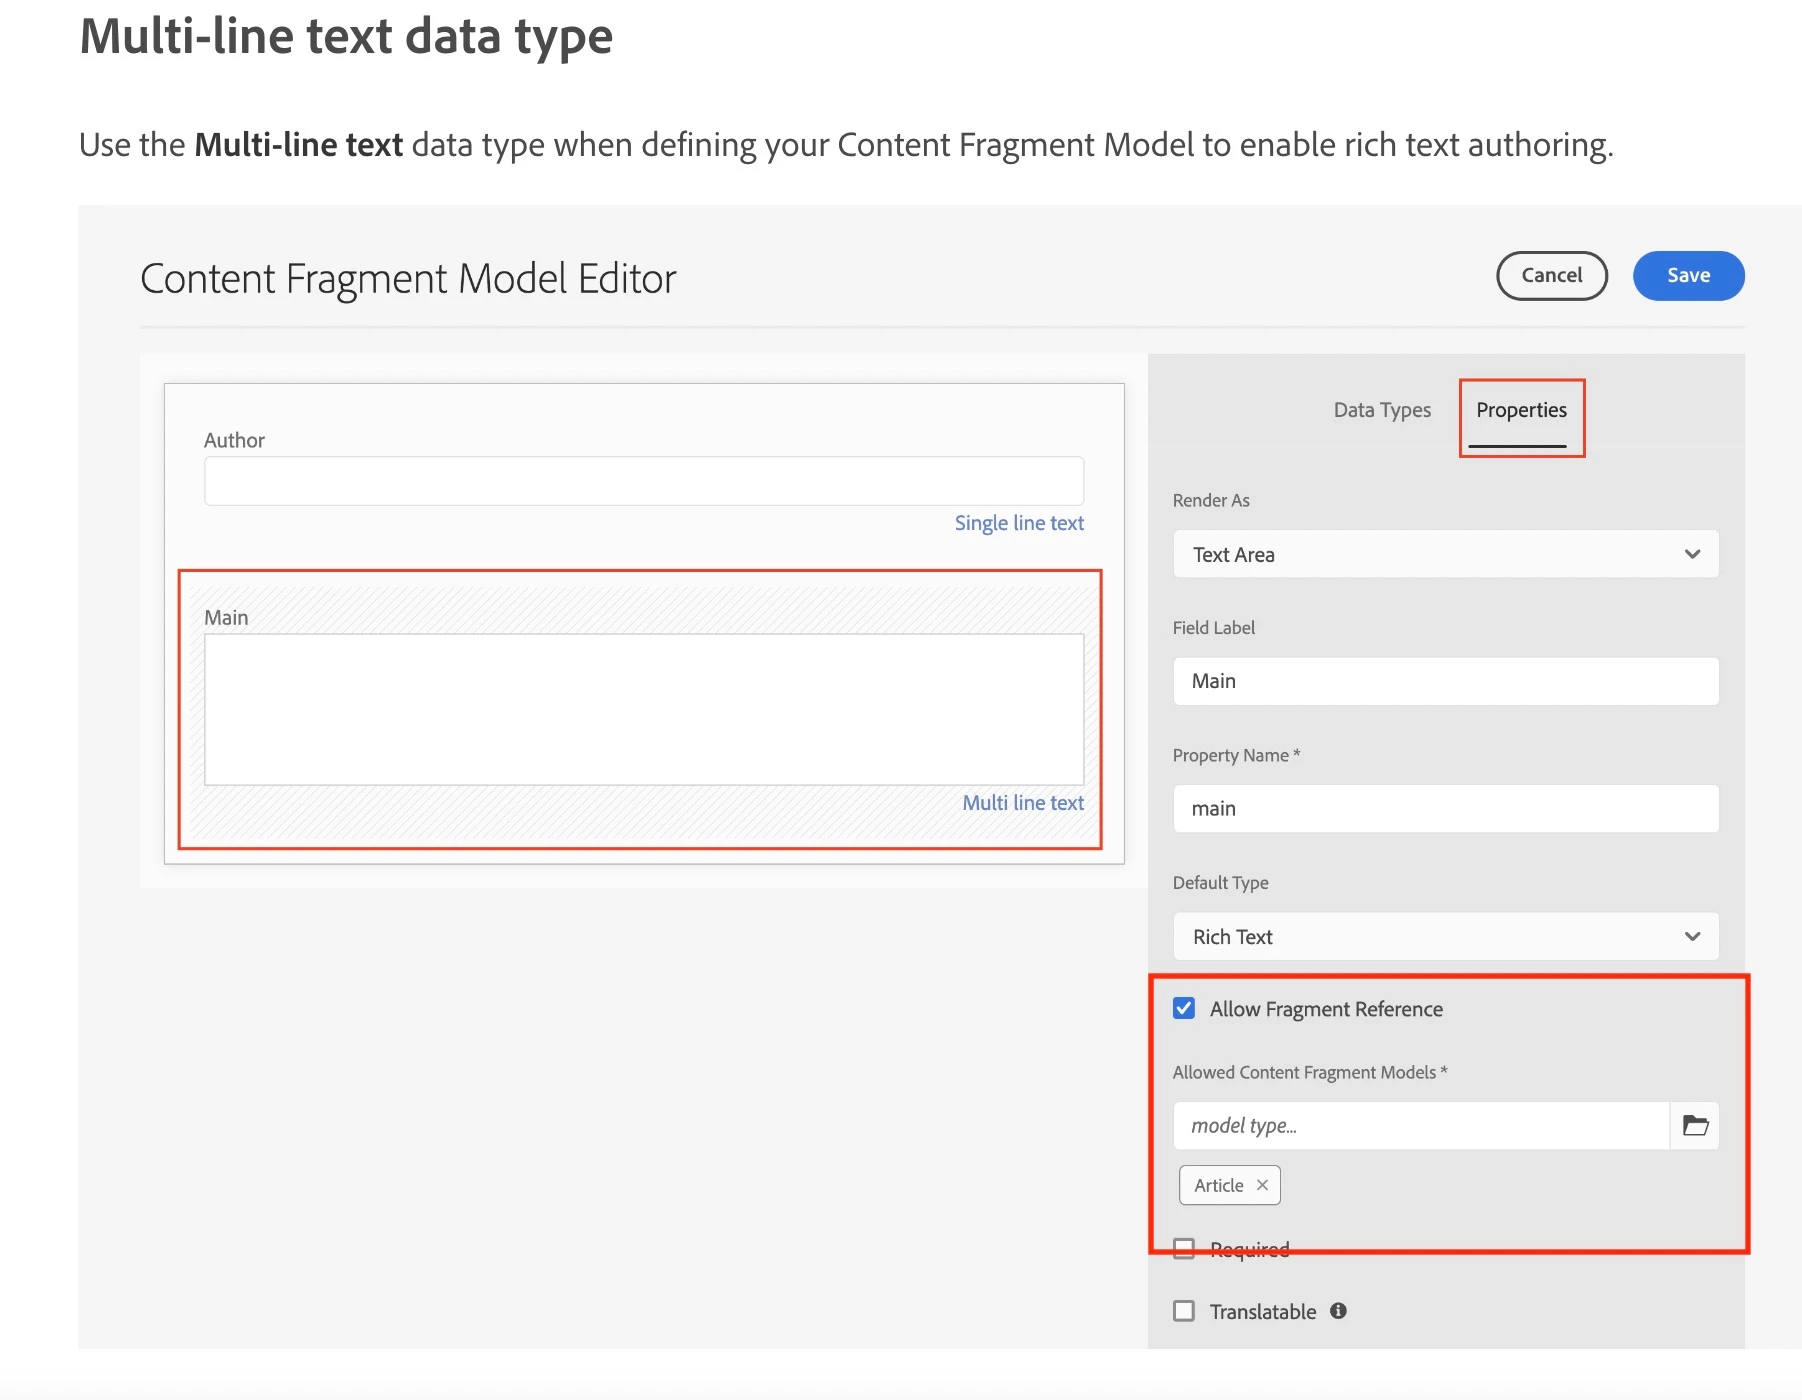Open the Render As dropdown
The height and width of the screenshot is (1400, 1802).
1445,554
